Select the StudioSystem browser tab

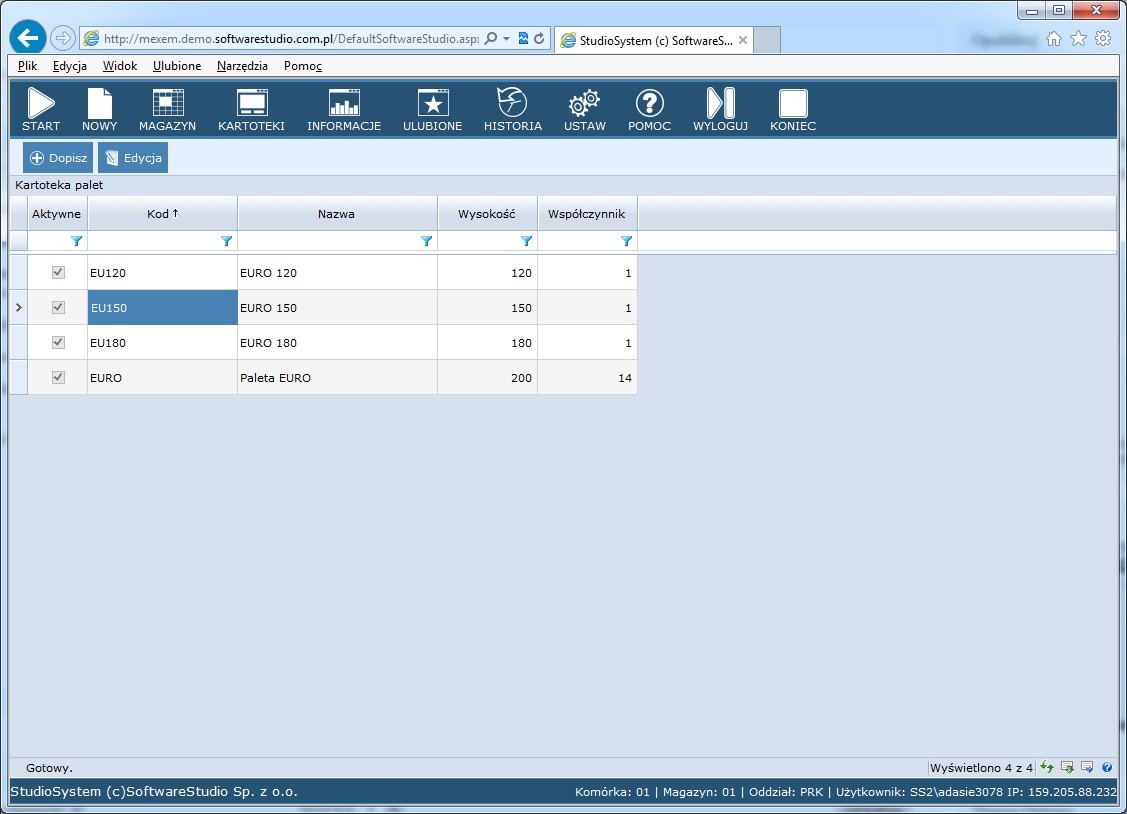click(654, 40)
